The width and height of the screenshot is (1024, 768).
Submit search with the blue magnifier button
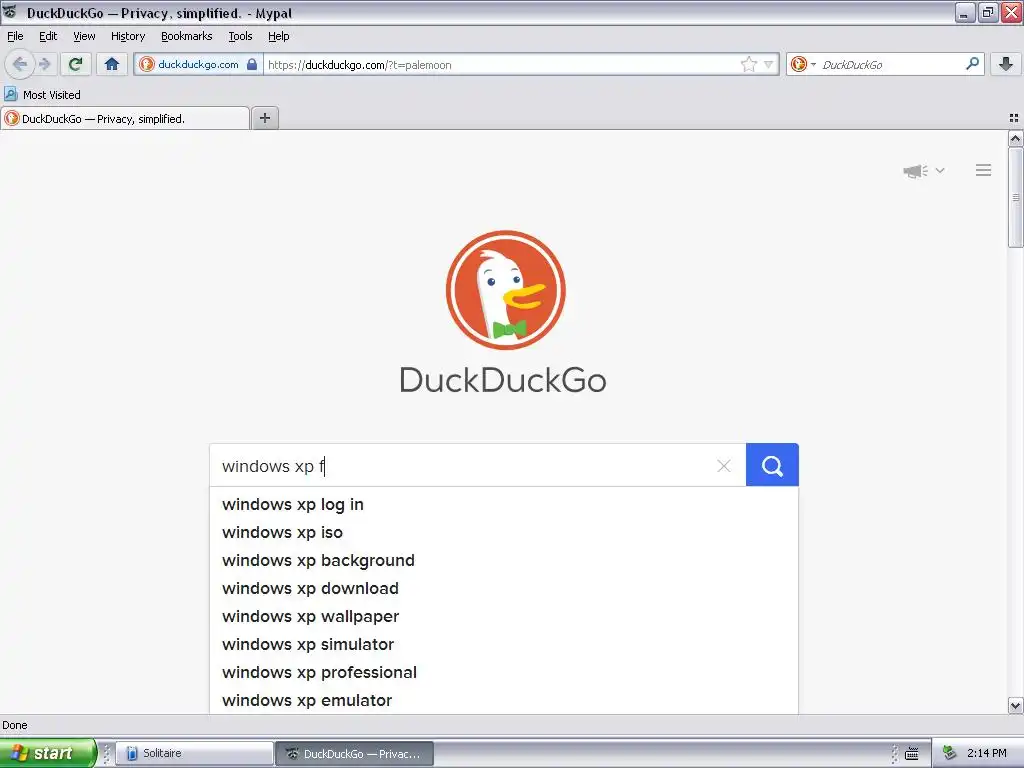click(x=772, y=465)
